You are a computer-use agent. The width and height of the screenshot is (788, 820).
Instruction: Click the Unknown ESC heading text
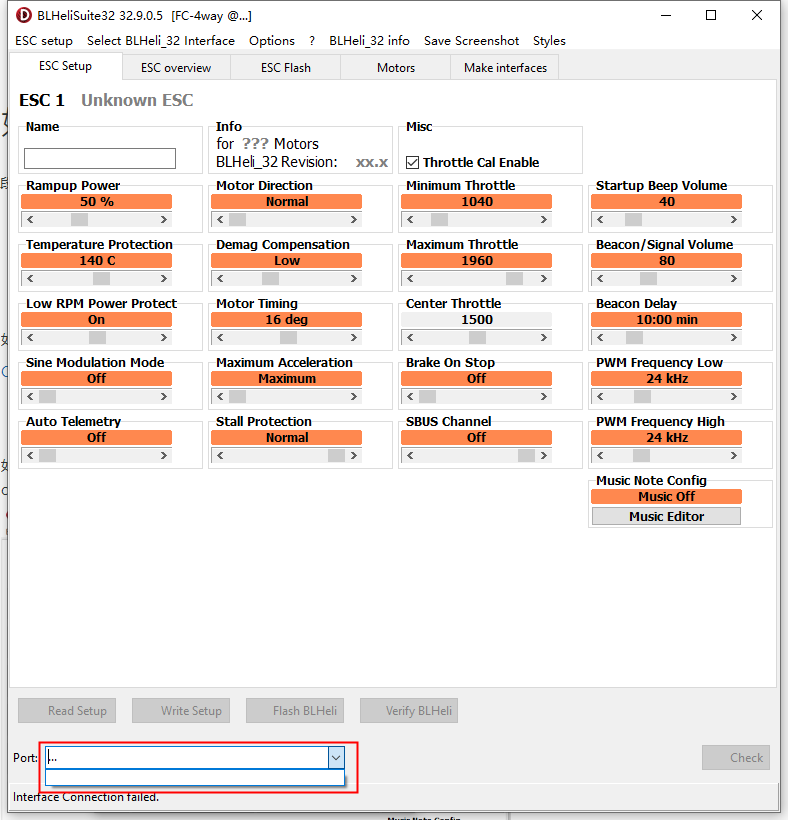click(137, 100)
